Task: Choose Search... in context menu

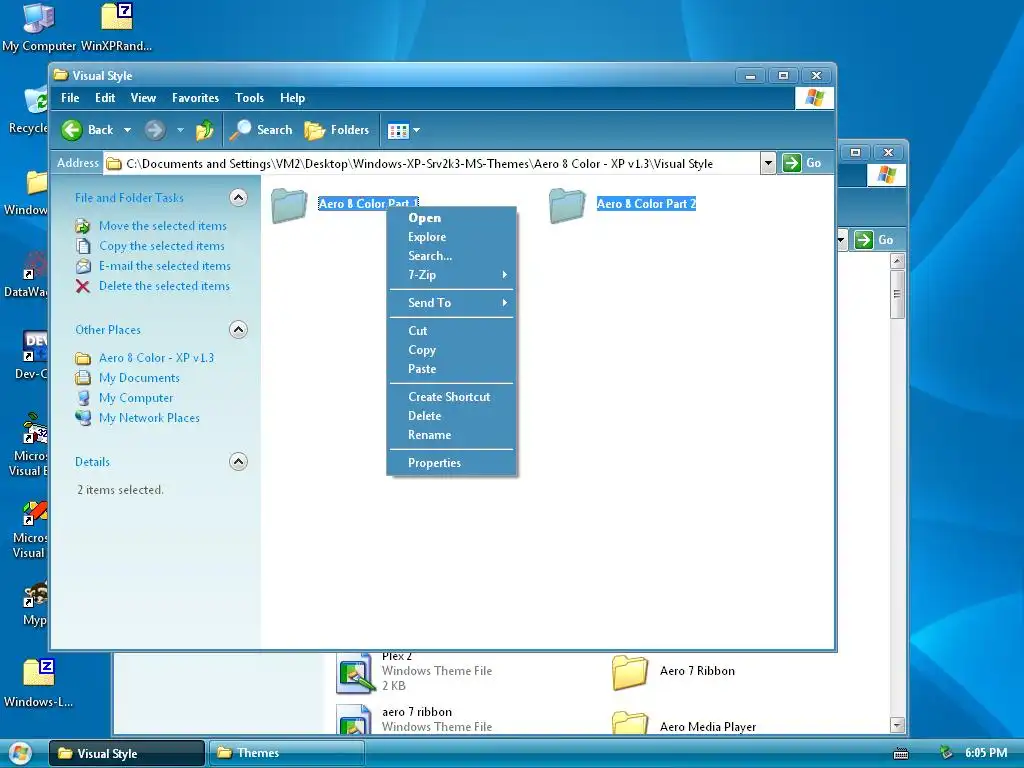Action: click(451, 256)
